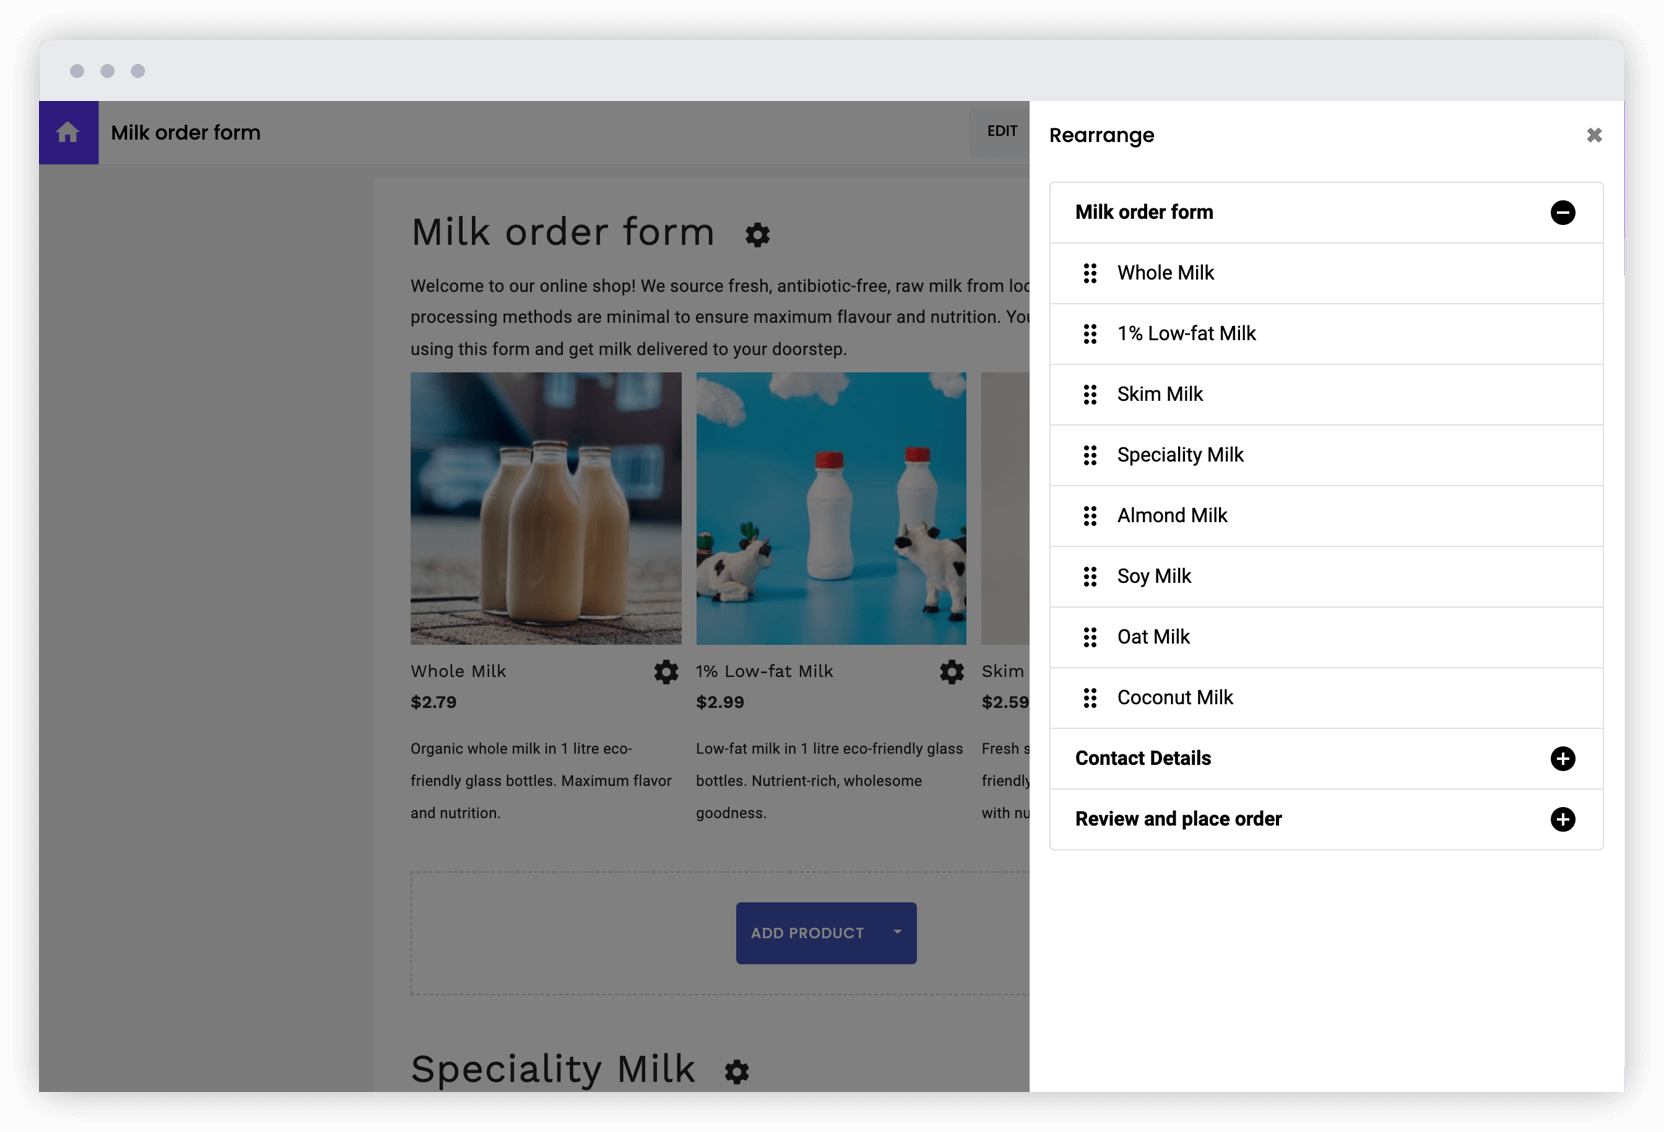Click the home icon in the top bar

point(68,132)
